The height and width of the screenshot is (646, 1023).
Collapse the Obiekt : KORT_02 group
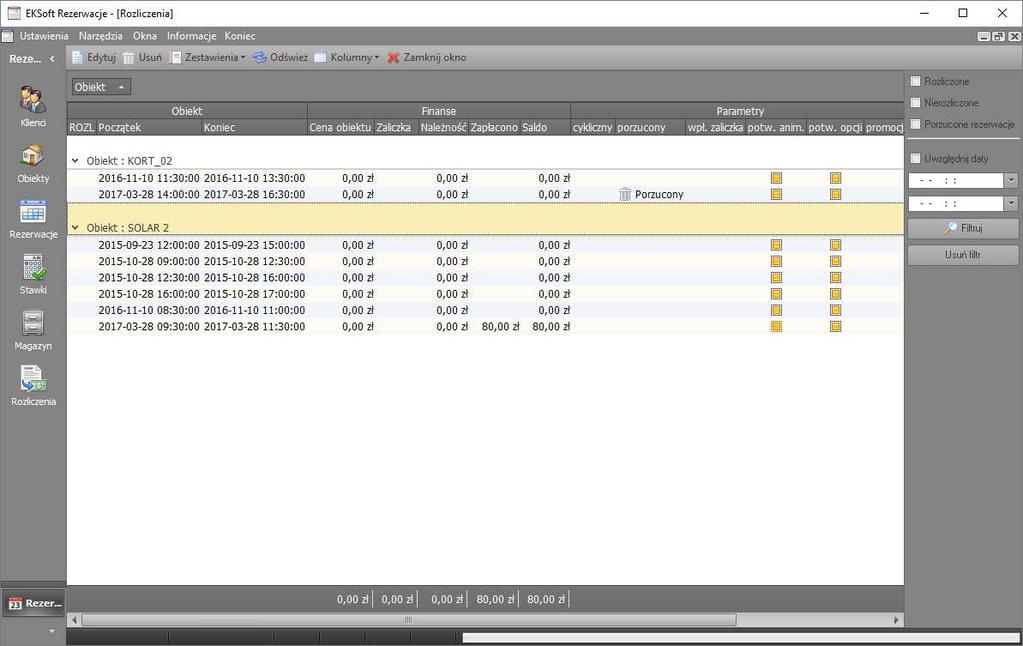click(75, 161)
